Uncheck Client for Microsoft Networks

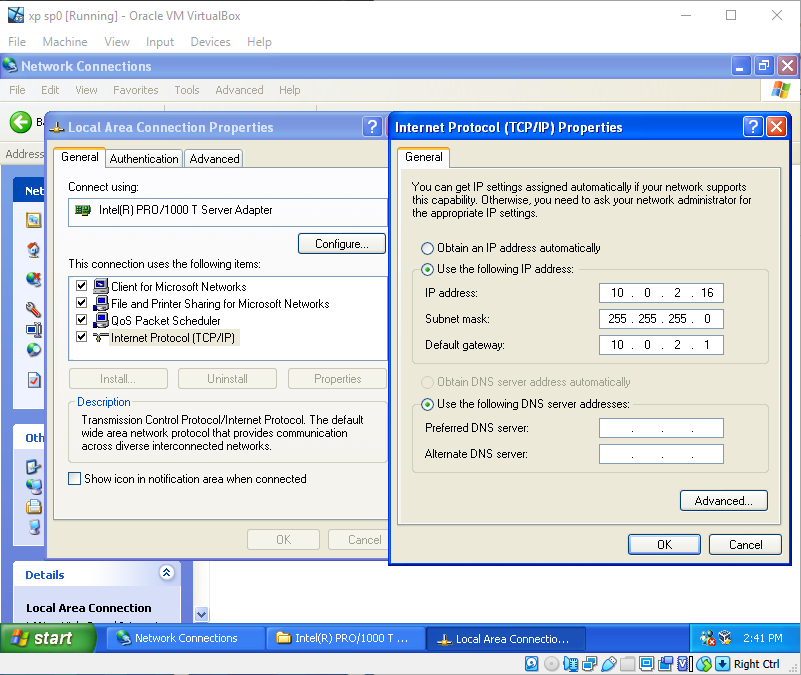[x=81, y=285]
